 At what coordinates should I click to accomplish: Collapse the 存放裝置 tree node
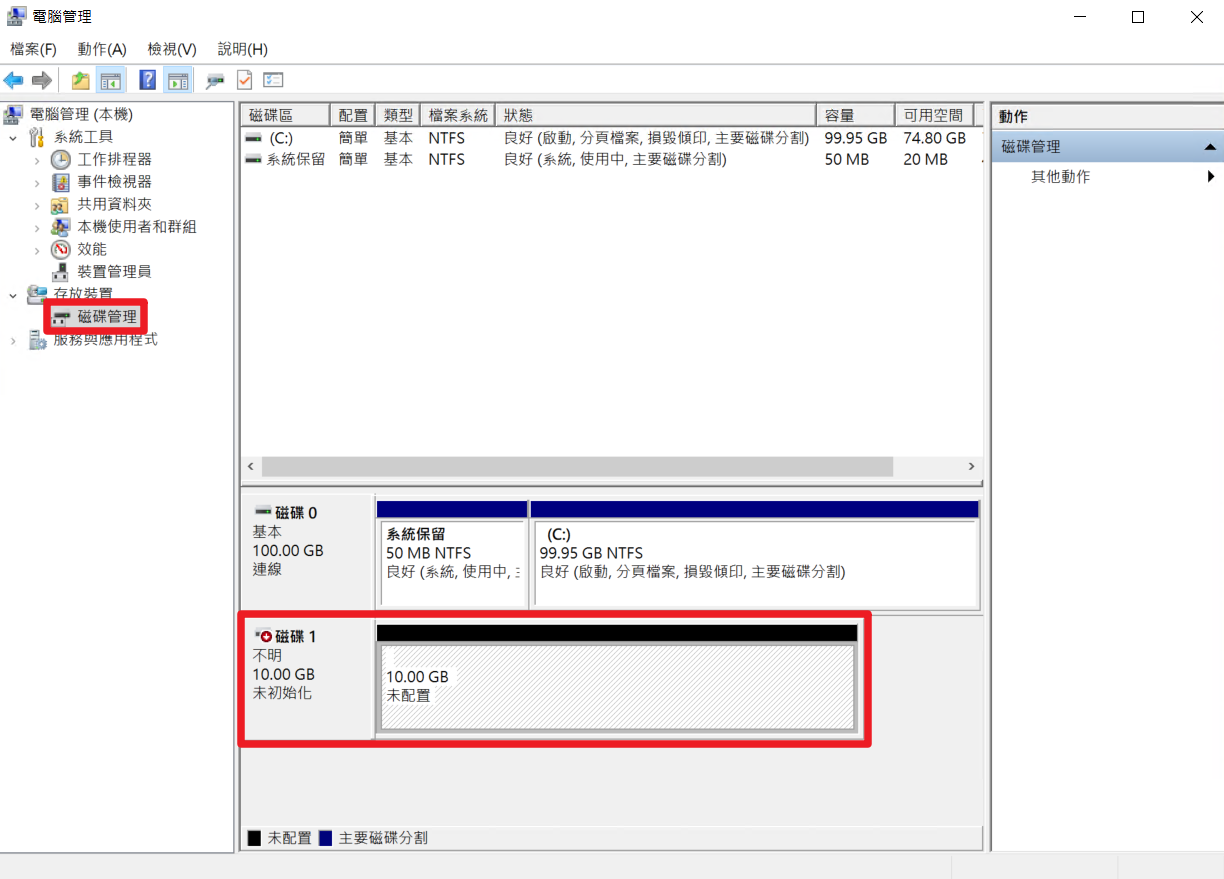coord(13,295)
